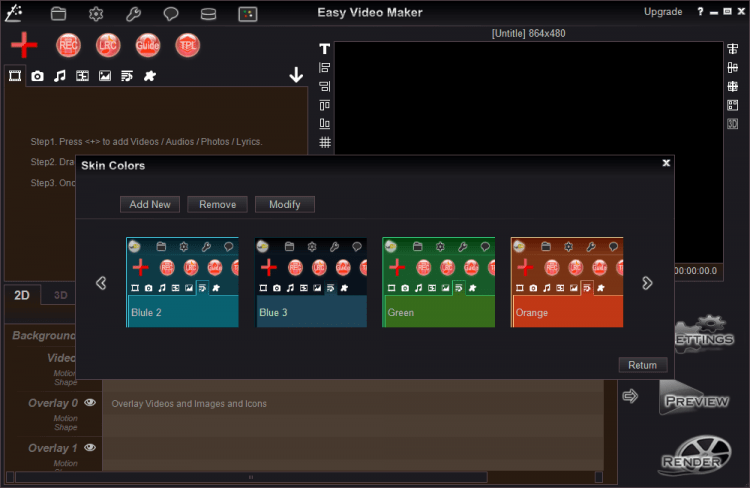The image size is (750, 488).
Task: Open the music audio tab
Action: click(x=60, y=76)
